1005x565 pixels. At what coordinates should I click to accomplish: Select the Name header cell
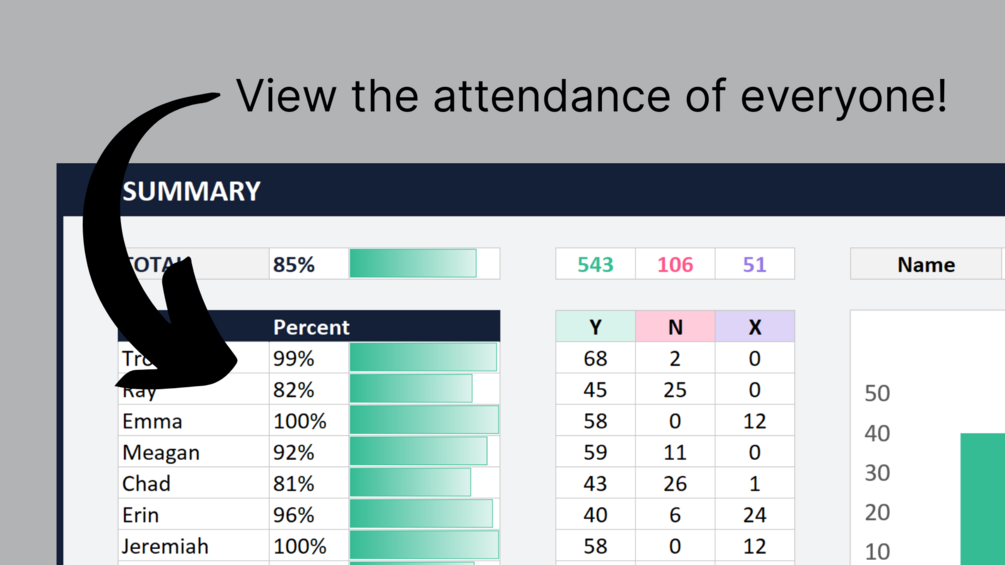coord(926,264)
